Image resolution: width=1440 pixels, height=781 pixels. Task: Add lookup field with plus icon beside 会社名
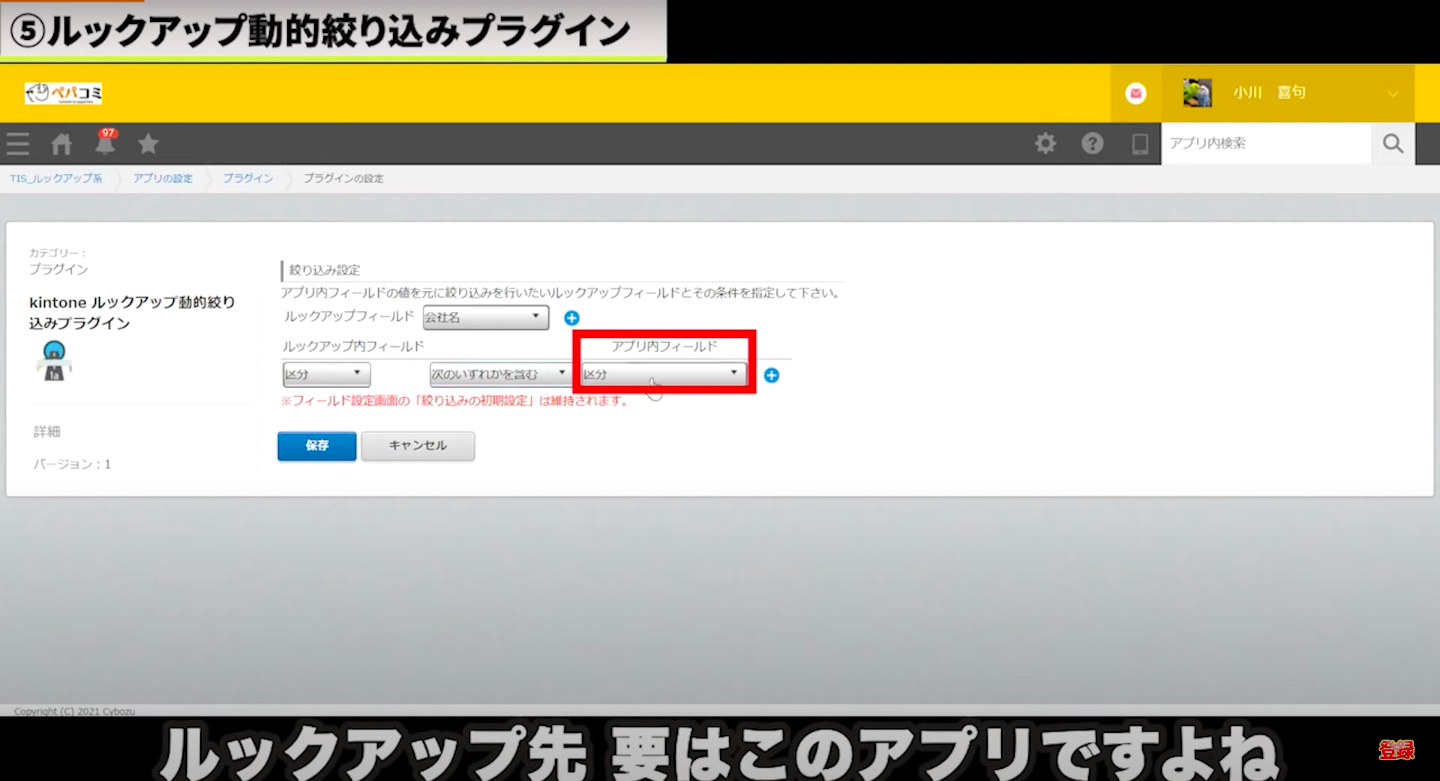point(572,318)
